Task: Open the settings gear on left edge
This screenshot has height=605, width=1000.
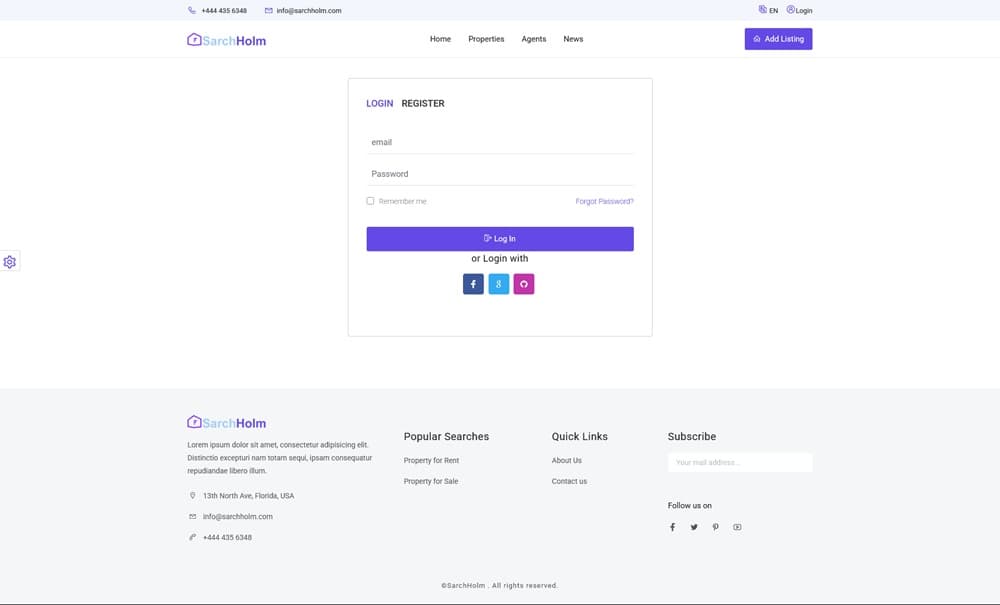Action: (10, 262)
